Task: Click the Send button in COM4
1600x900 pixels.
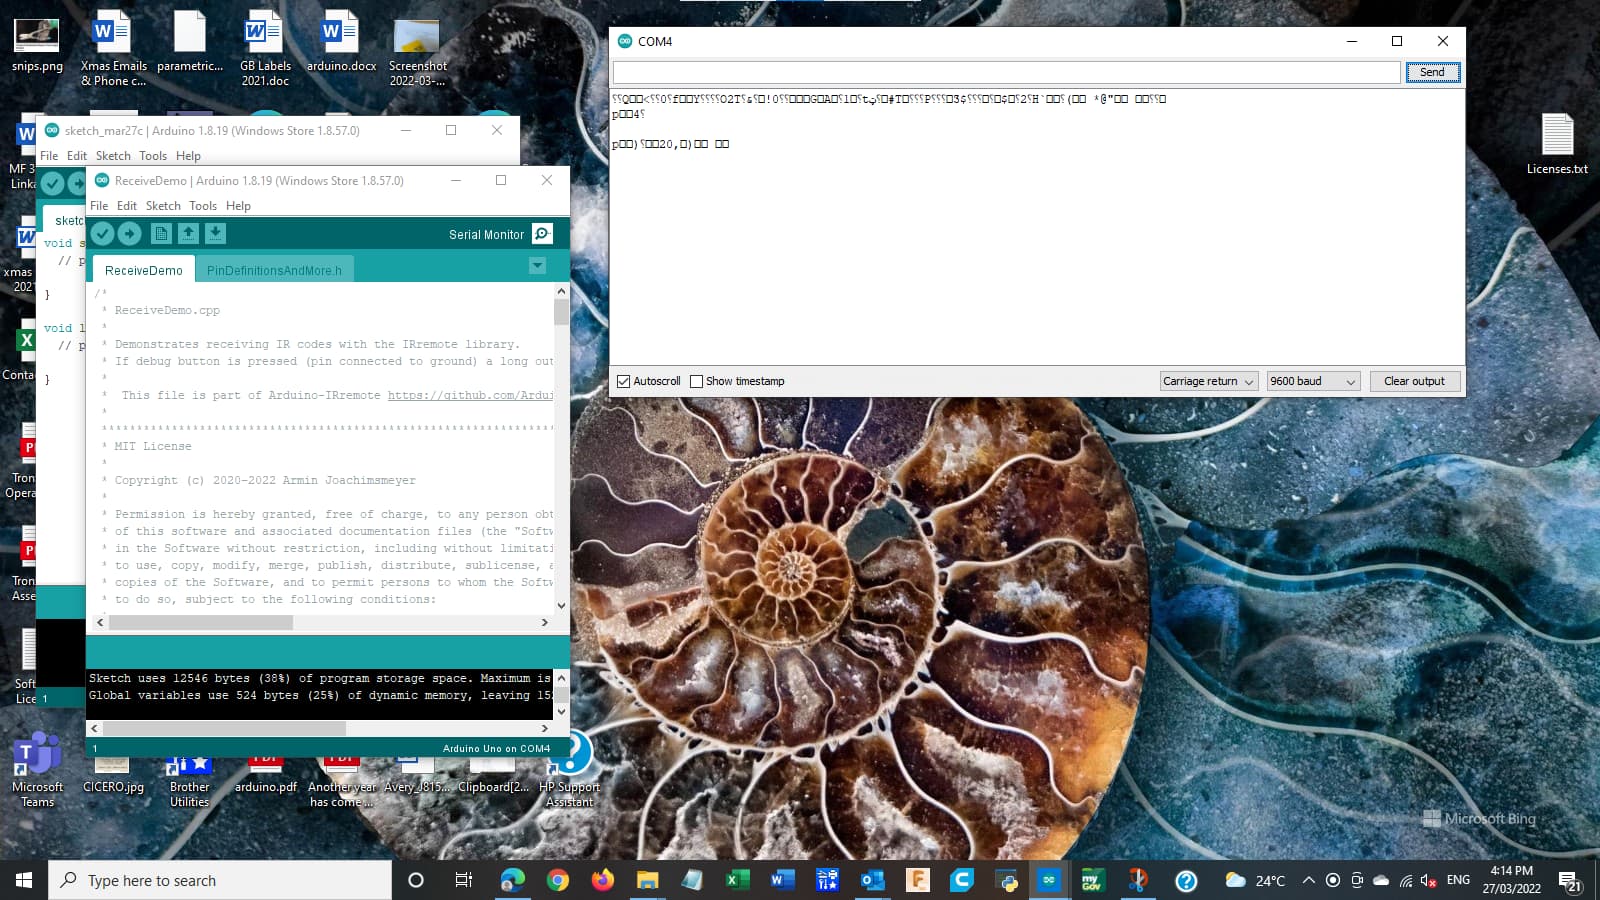Action: click(1432, 72)
